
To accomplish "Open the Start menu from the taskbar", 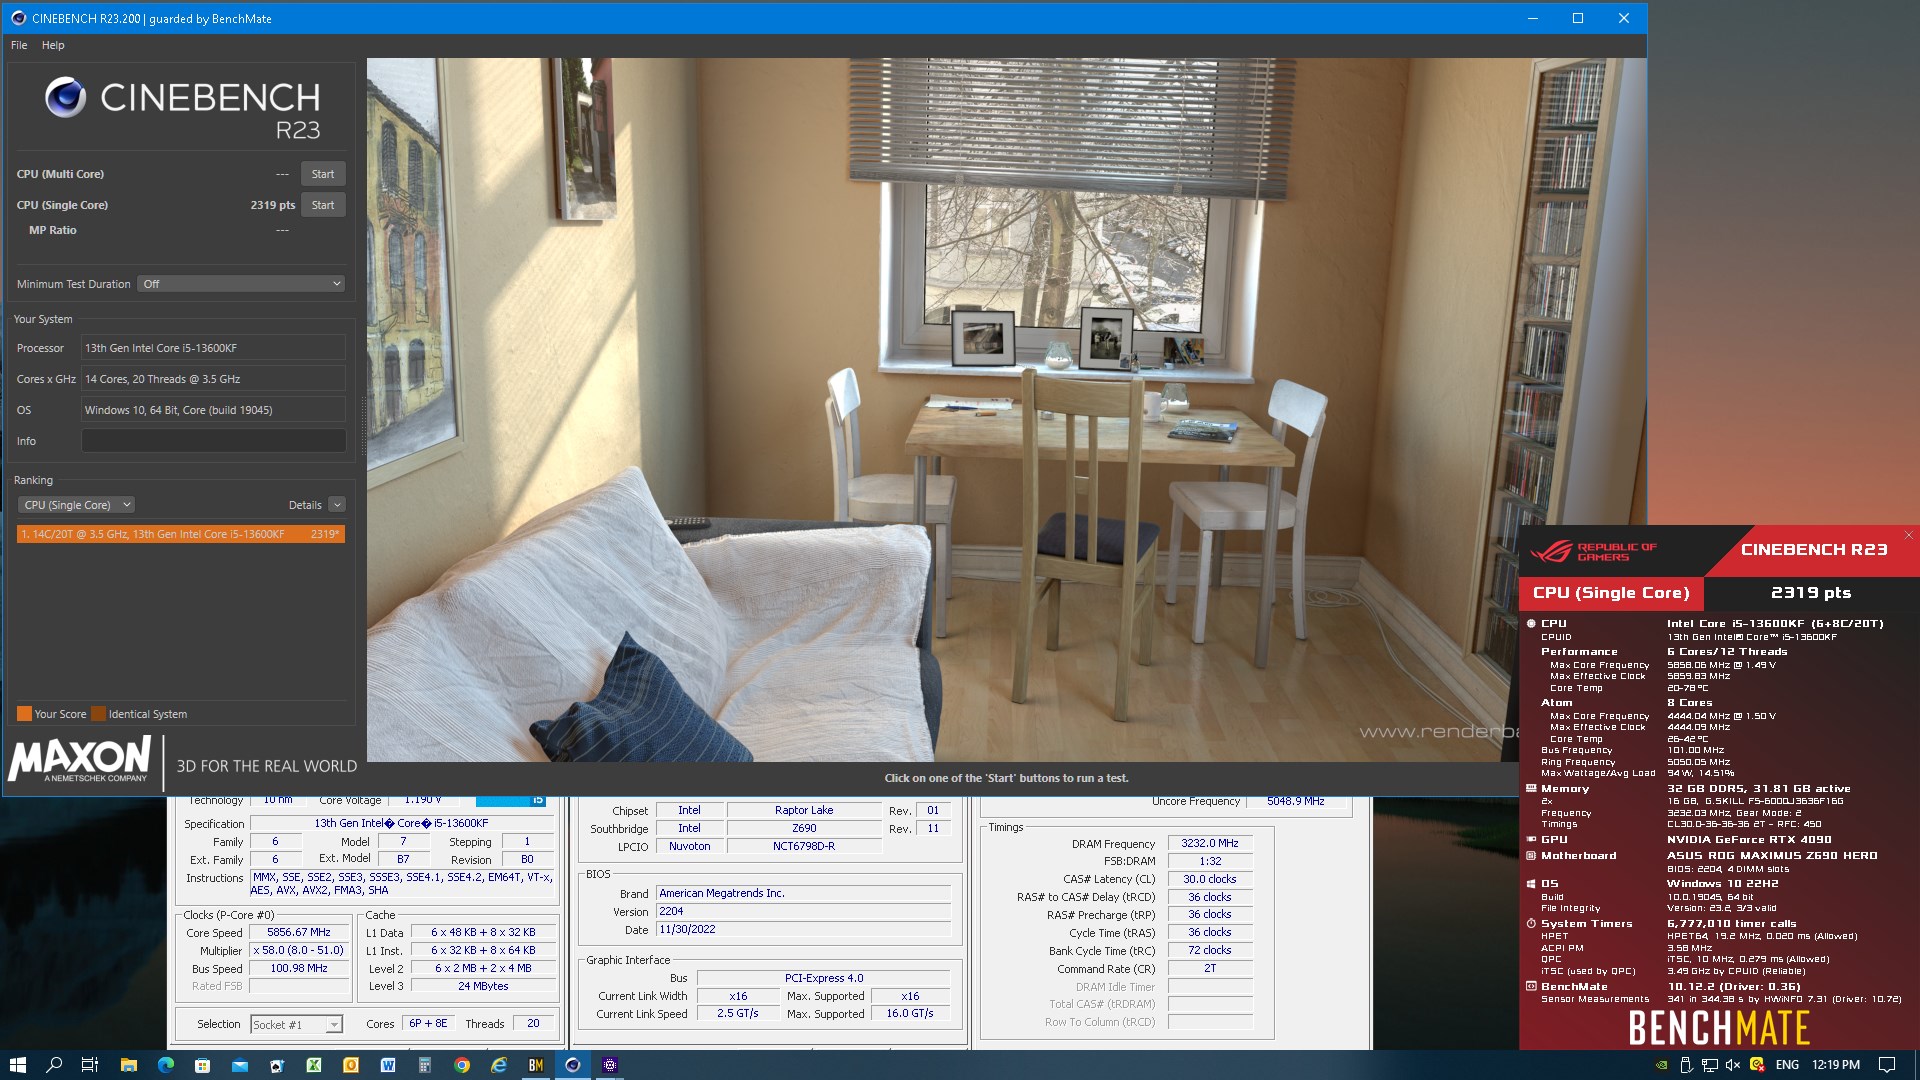I will tap(17, 1065).
